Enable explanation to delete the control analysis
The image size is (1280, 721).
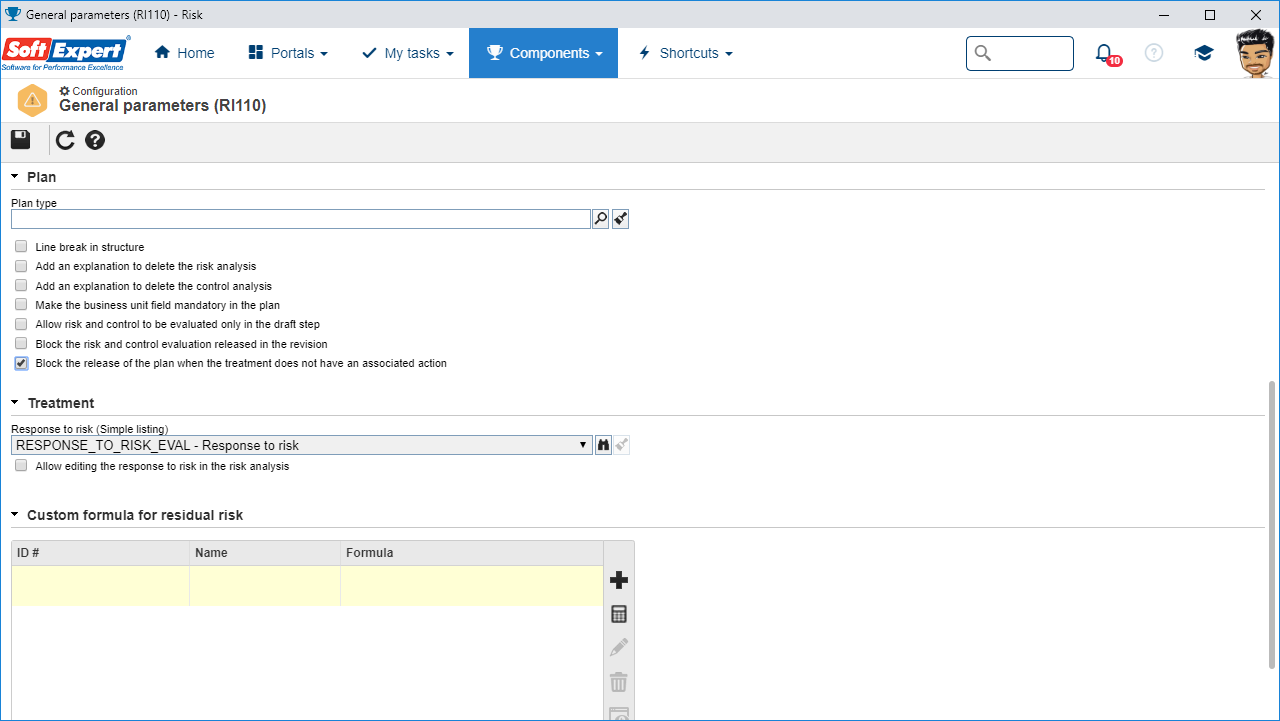pos(21,286)
